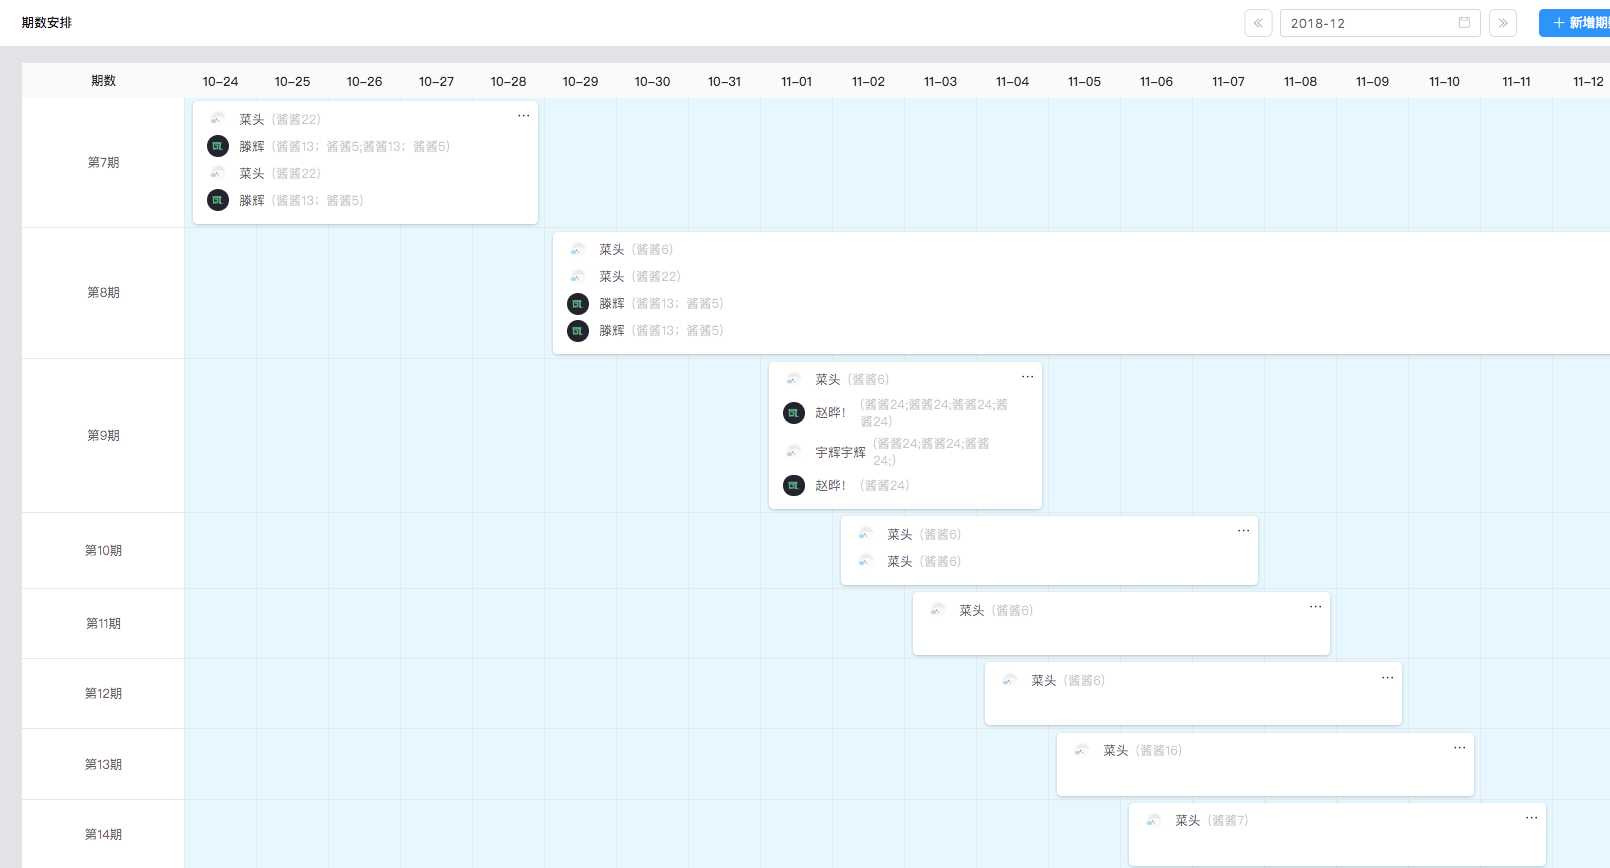Click 菜头 (酱酱6) avatar in the 第8期 card
Image resolution: width=1610 pixels, height=868 pixels.
[578, 249]
